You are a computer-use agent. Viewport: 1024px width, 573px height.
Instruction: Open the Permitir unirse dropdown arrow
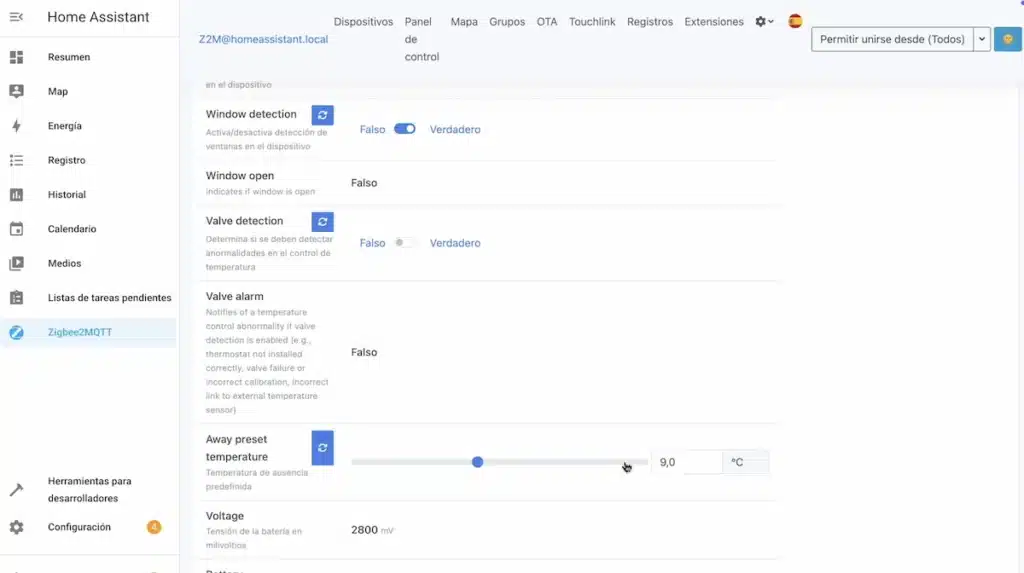(x=982, y=39)
